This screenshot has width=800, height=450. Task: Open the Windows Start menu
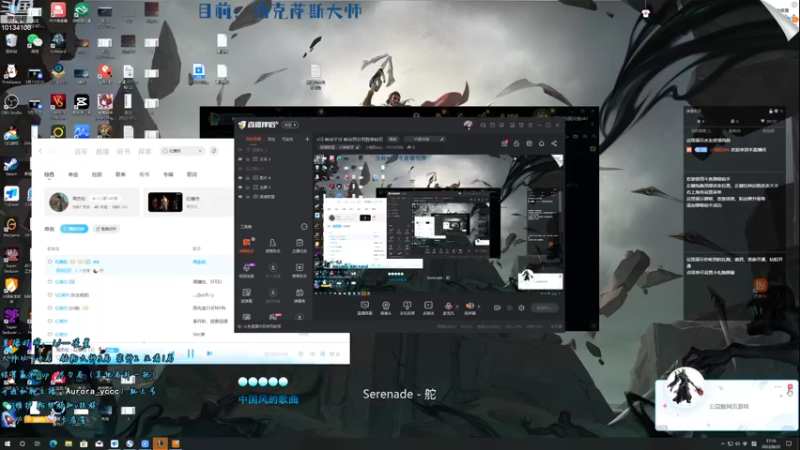pos(7,444)
